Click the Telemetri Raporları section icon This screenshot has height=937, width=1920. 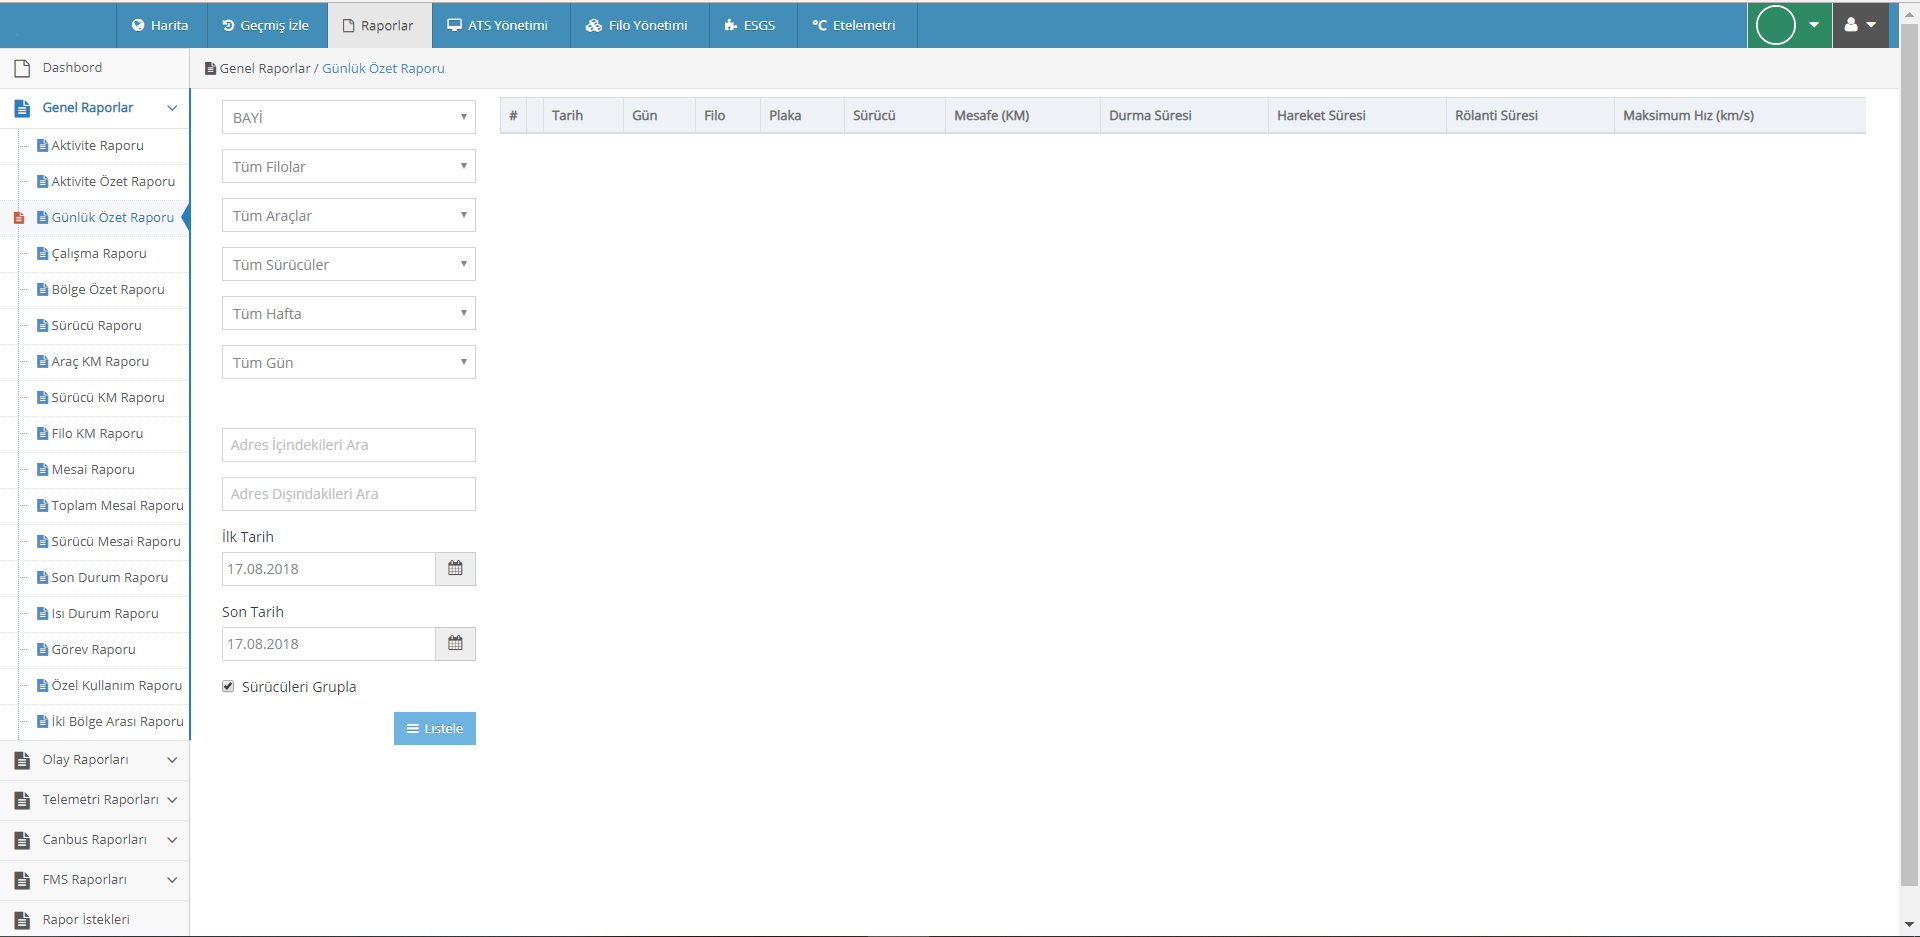click(22, 800)
